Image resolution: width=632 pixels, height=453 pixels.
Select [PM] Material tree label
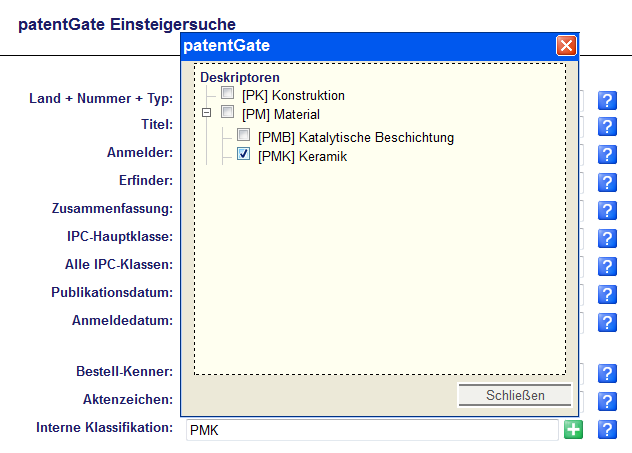click(x=281, y=114)
